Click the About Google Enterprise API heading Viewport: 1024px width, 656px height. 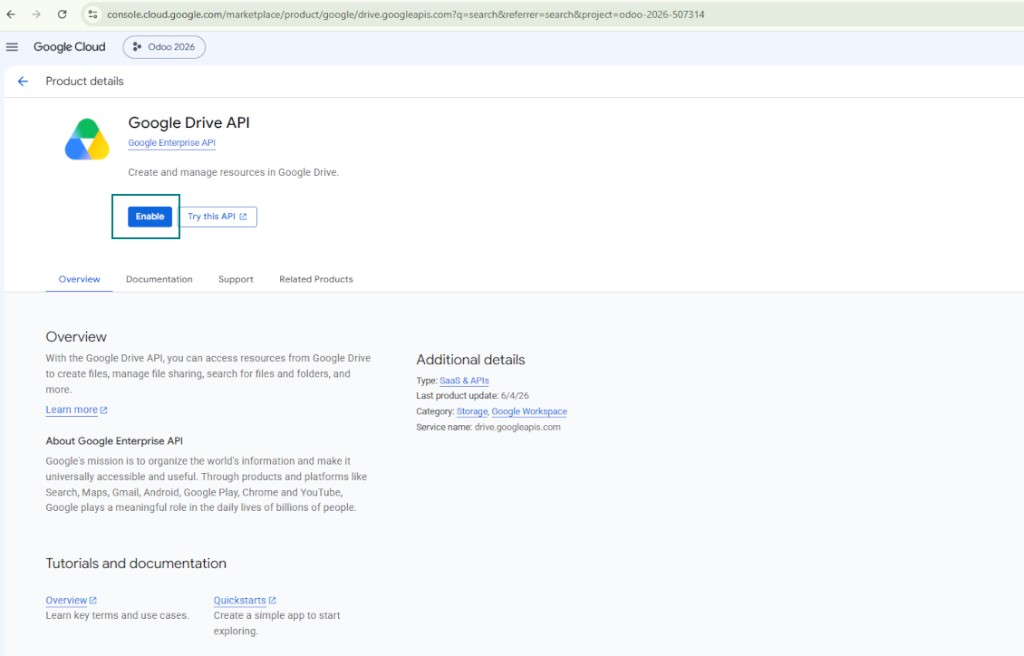[114, 441]
